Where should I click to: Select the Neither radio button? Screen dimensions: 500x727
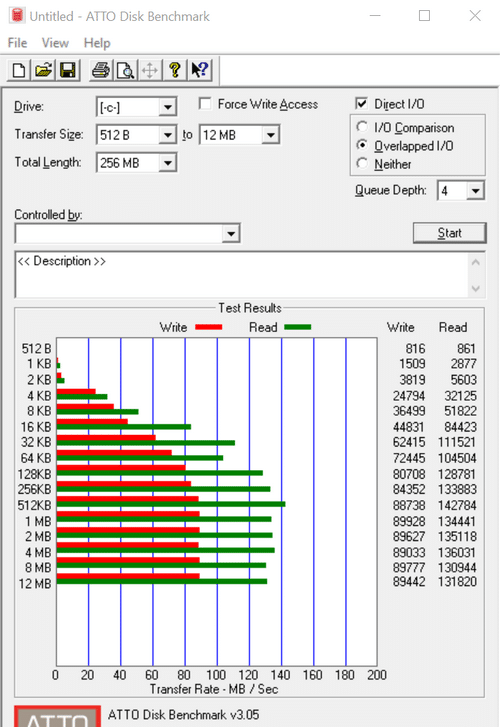coord(362,164)
